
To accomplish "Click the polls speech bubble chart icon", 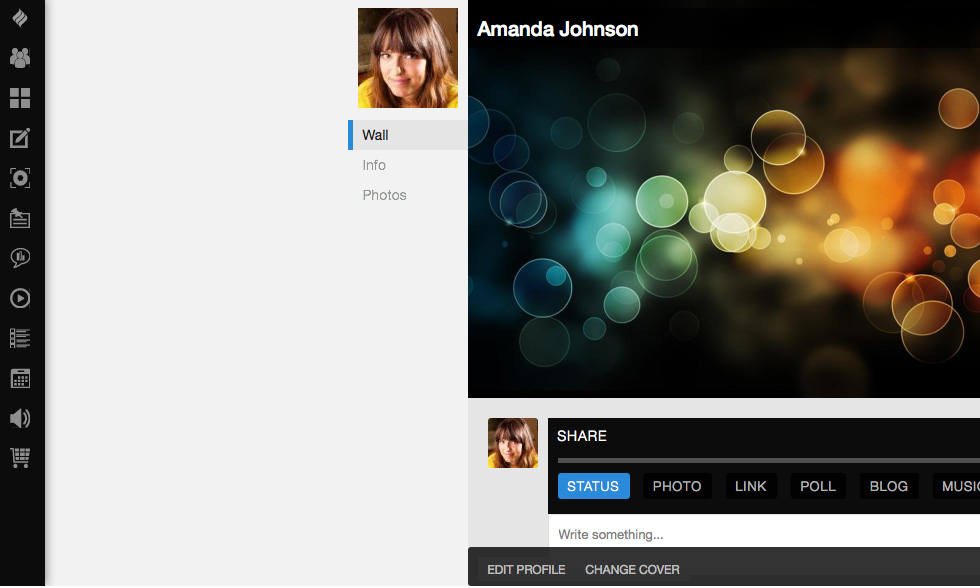I will pos(20,258).
